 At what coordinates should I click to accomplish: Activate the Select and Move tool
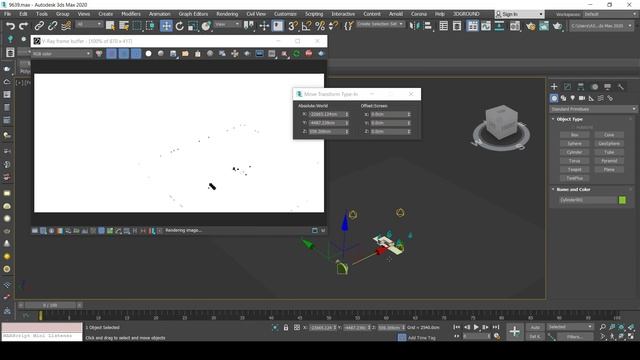[166, 26]
